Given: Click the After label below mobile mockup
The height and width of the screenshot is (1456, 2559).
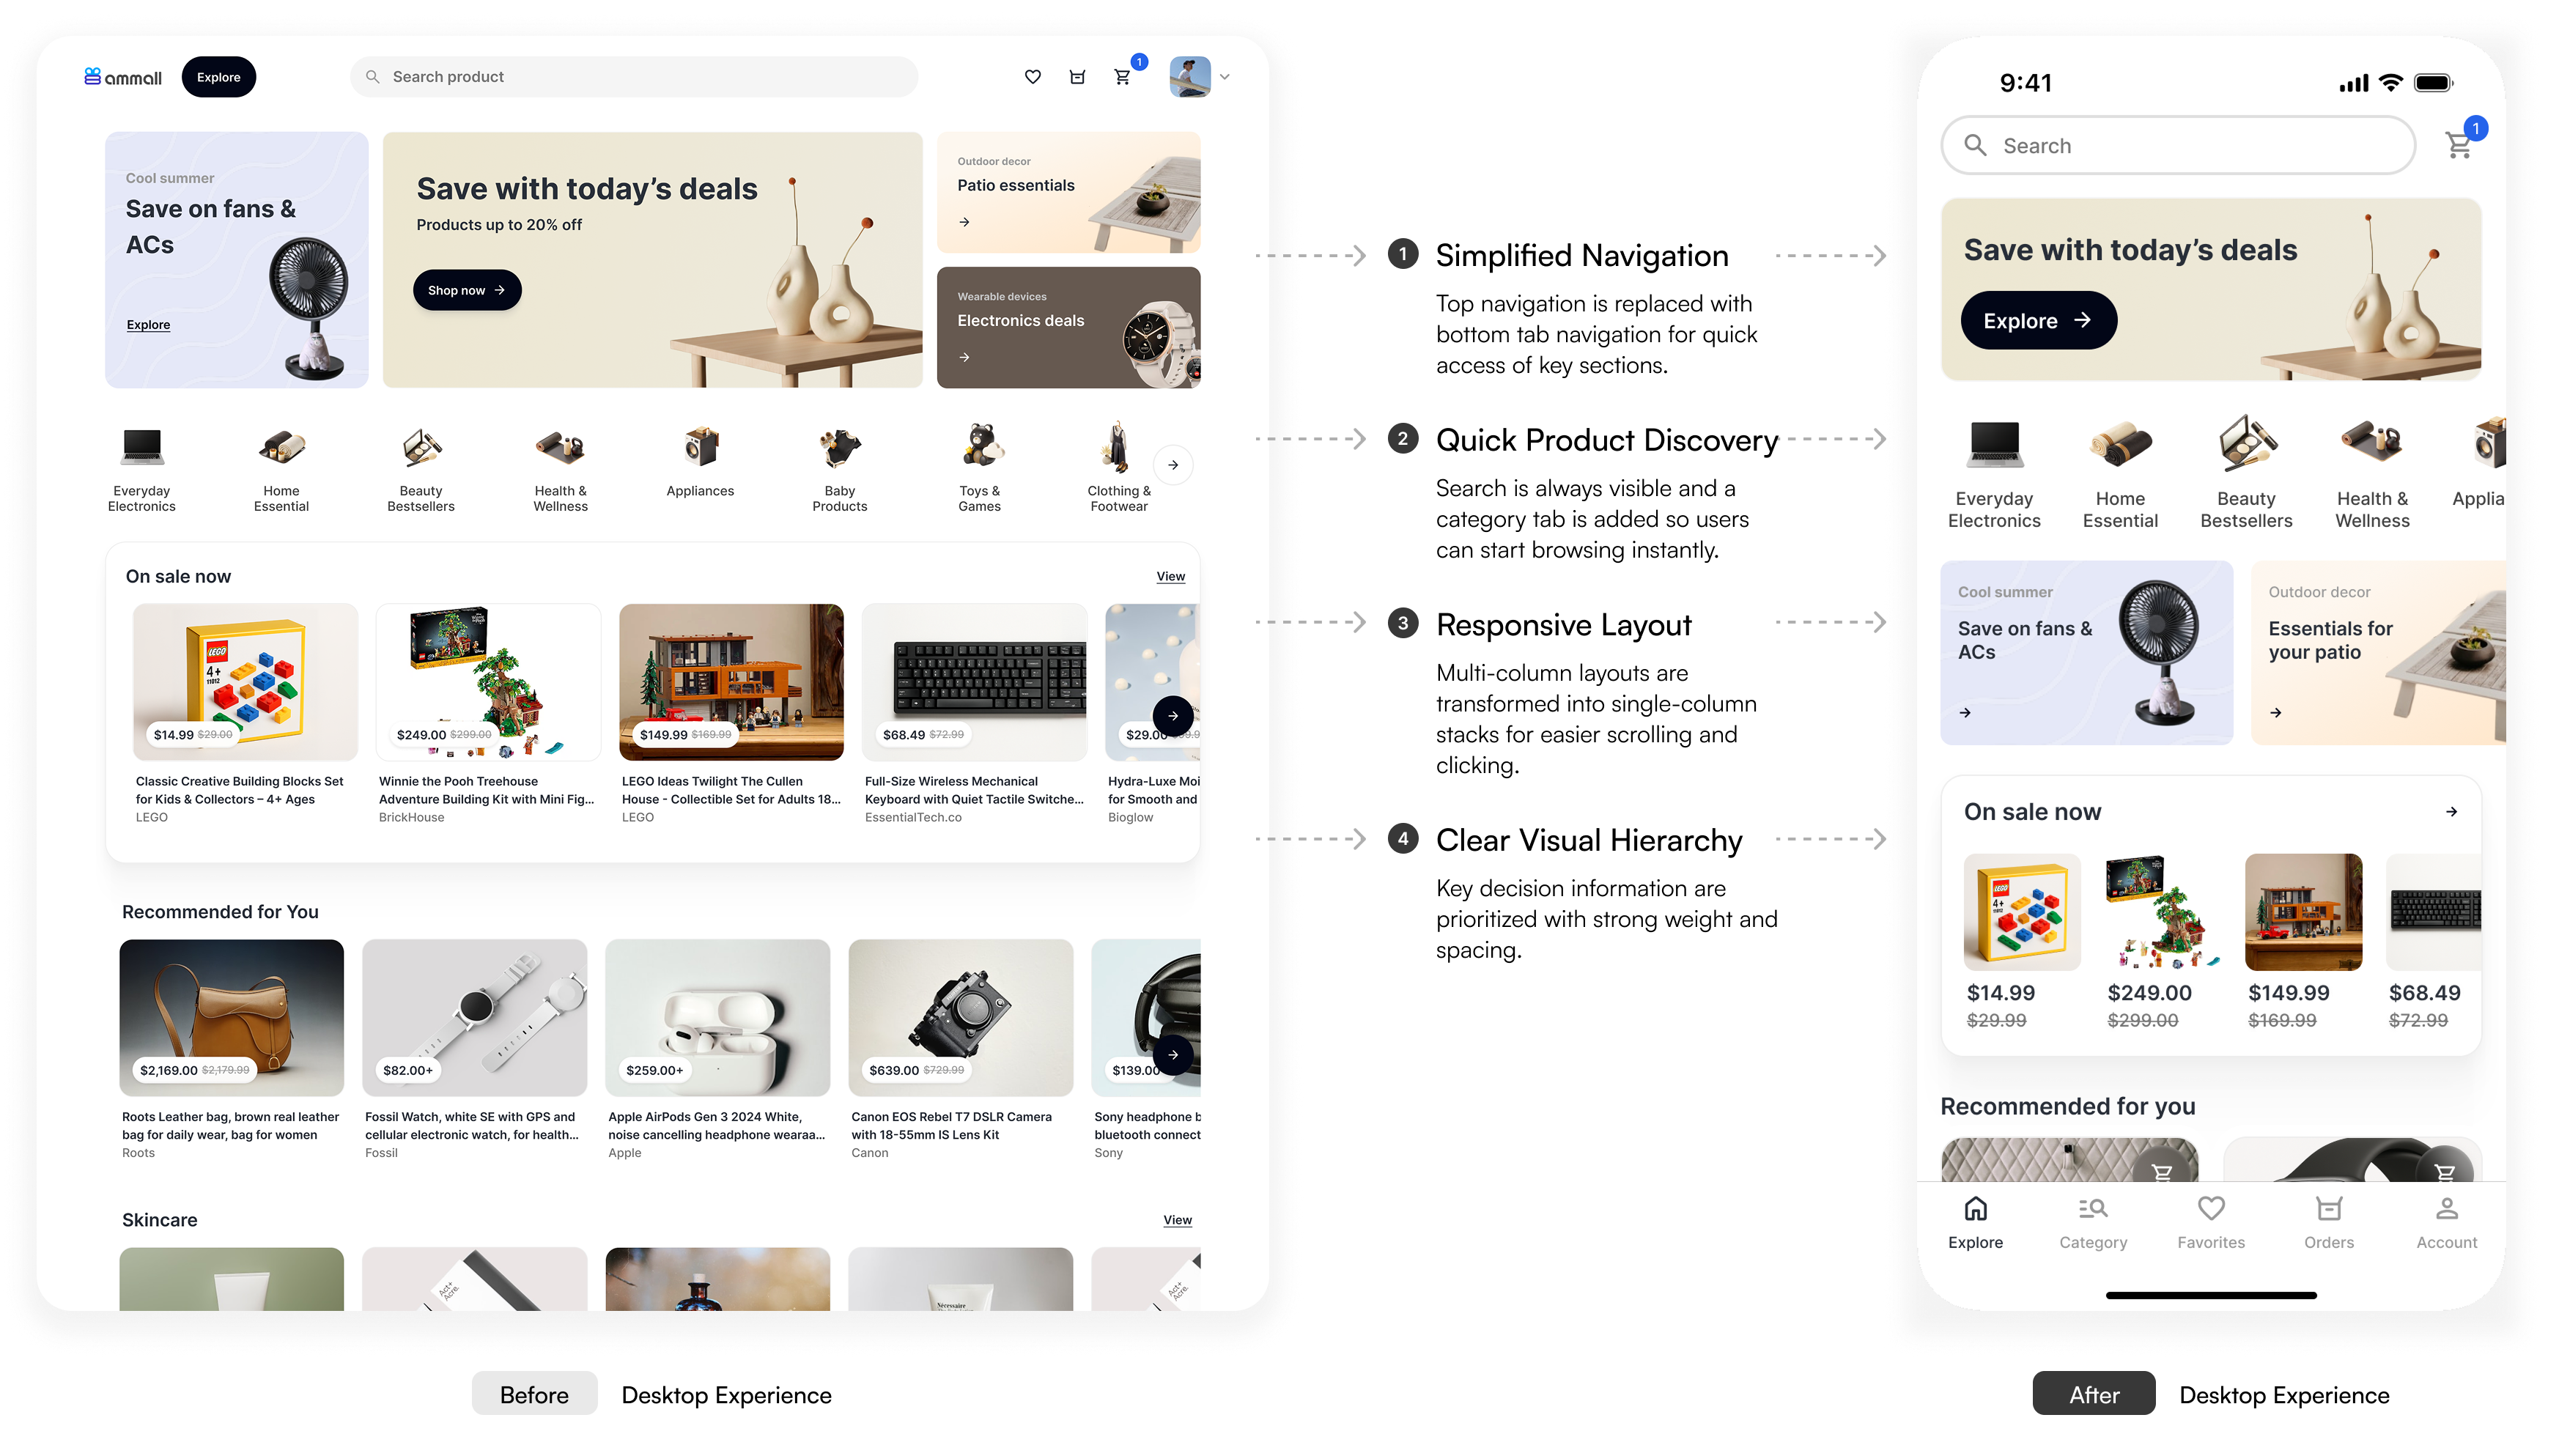Looking at the screenshot, I should click(2094, 1394).
